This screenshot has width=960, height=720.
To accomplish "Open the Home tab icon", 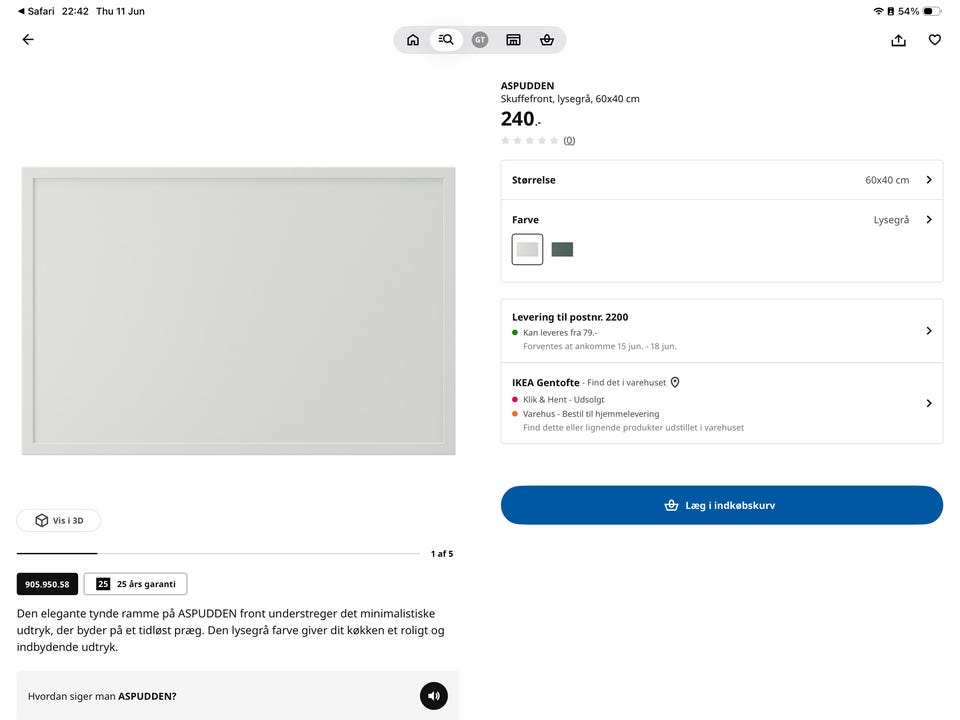I will coord(413,40).
